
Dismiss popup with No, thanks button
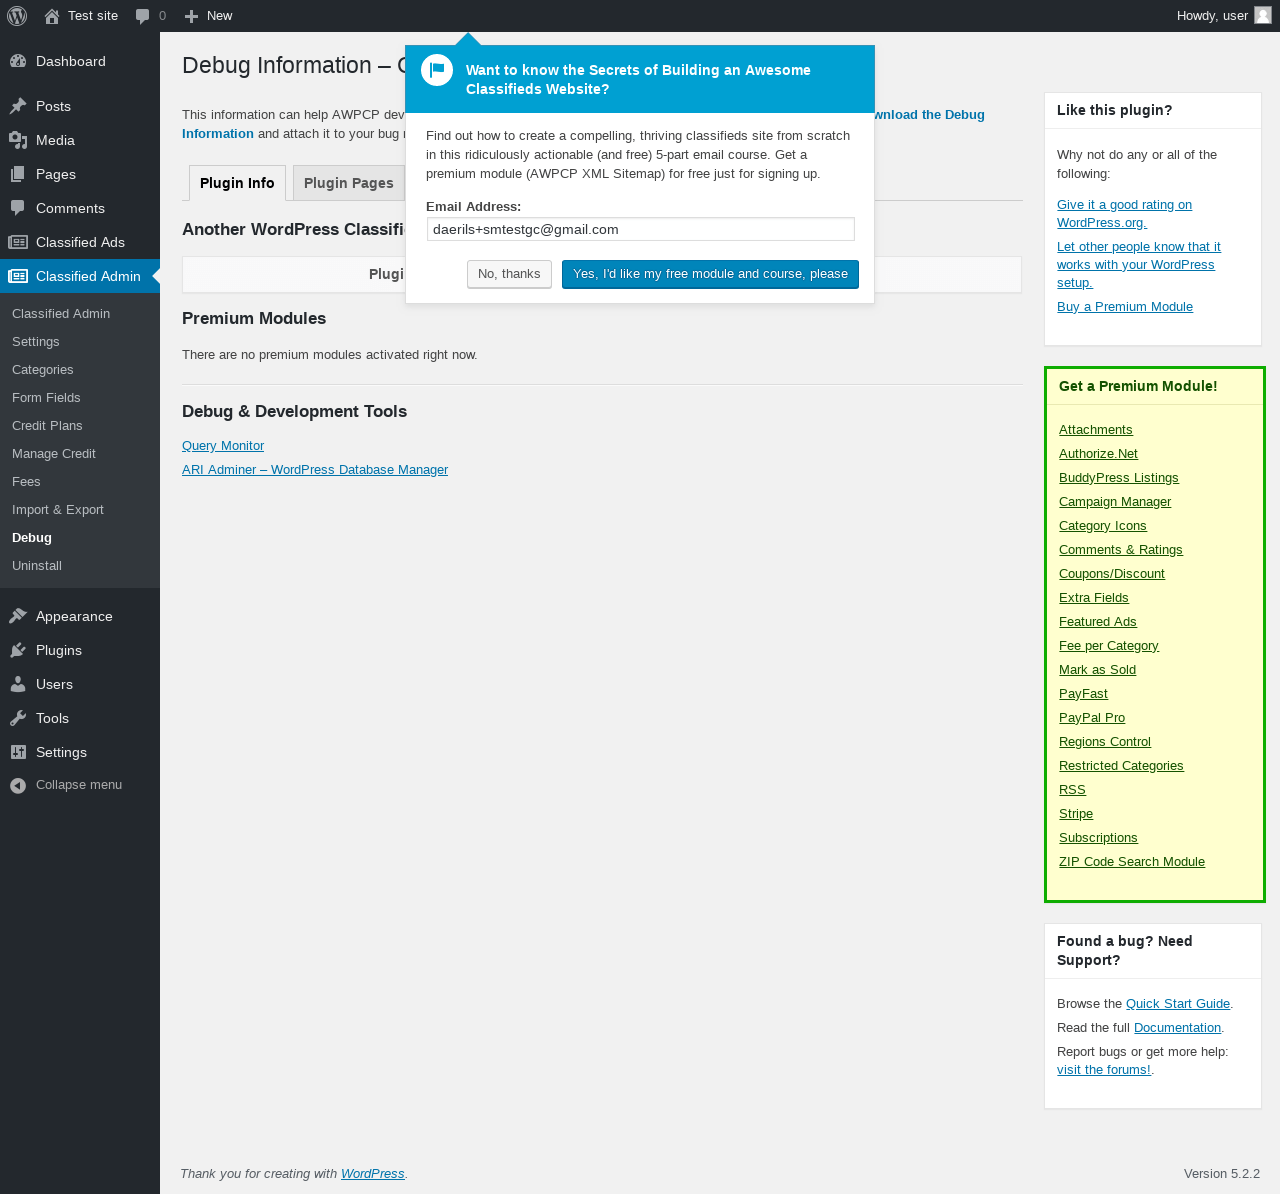point(509,274)
